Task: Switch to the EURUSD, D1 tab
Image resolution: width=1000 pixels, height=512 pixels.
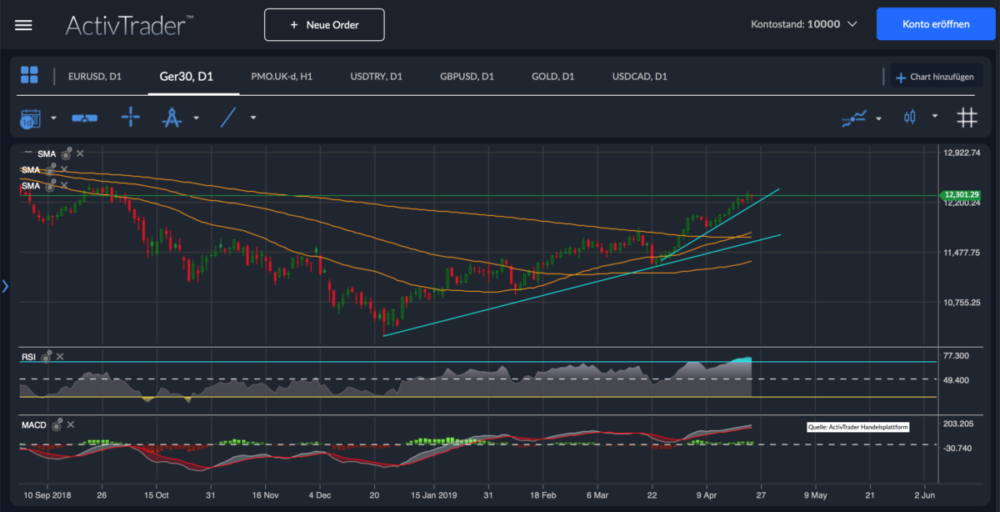Action: [94, 77]
